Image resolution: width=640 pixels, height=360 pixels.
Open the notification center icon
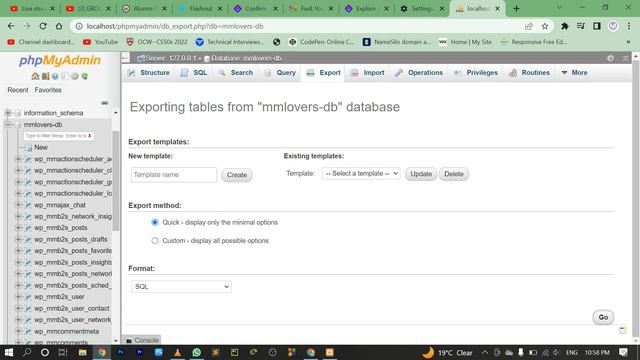pyautogui.click(x=623, y=352)
